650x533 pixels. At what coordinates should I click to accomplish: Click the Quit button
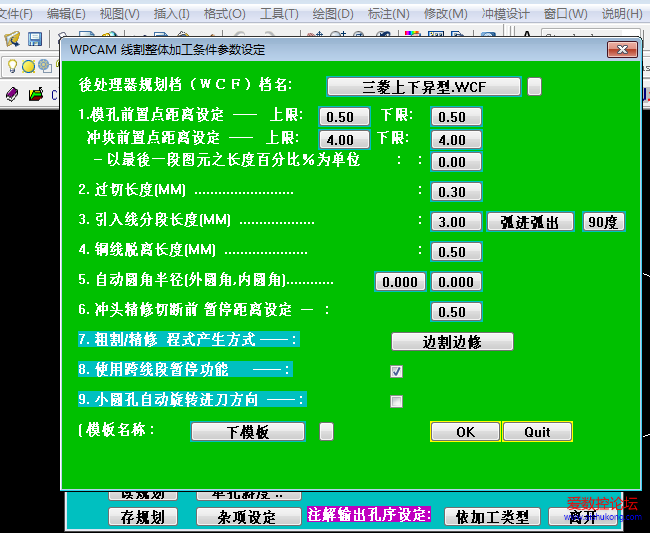537,431
